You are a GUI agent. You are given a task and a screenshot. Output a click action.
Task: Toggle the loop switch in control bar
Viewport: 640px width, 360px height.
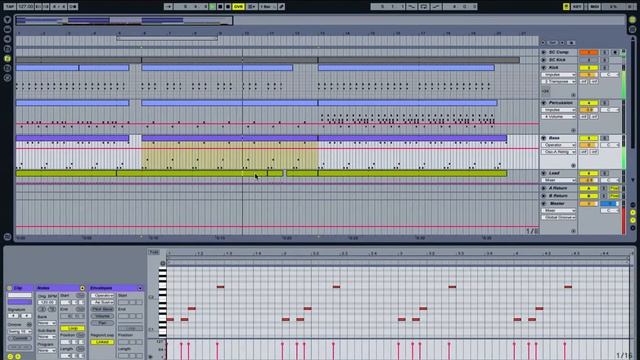pyautogui.click(x=424, y=7)
